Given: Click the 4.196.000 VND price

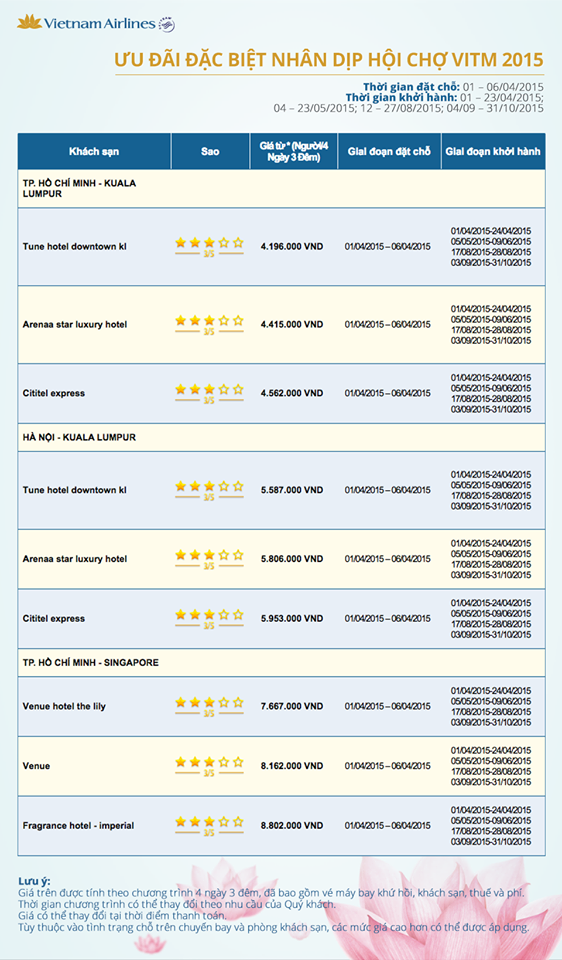Looking at the screenshot, I should coord(292,247).
